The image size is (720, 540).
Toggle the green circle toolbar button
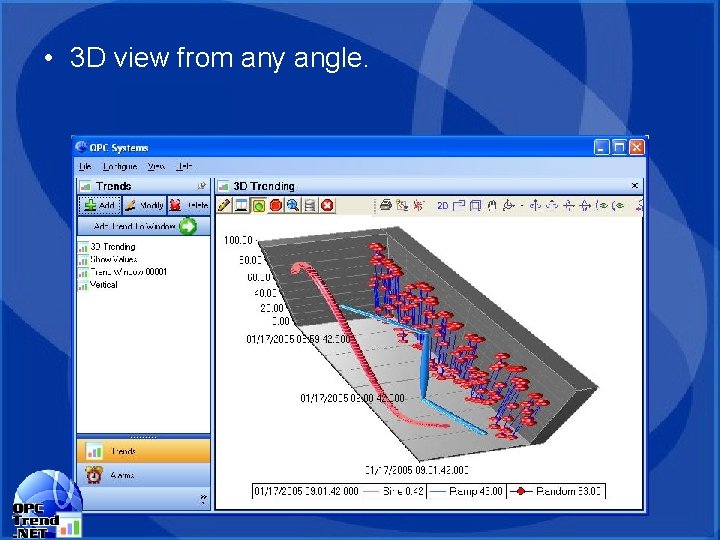pyautogui.click(x=259, y=205)
